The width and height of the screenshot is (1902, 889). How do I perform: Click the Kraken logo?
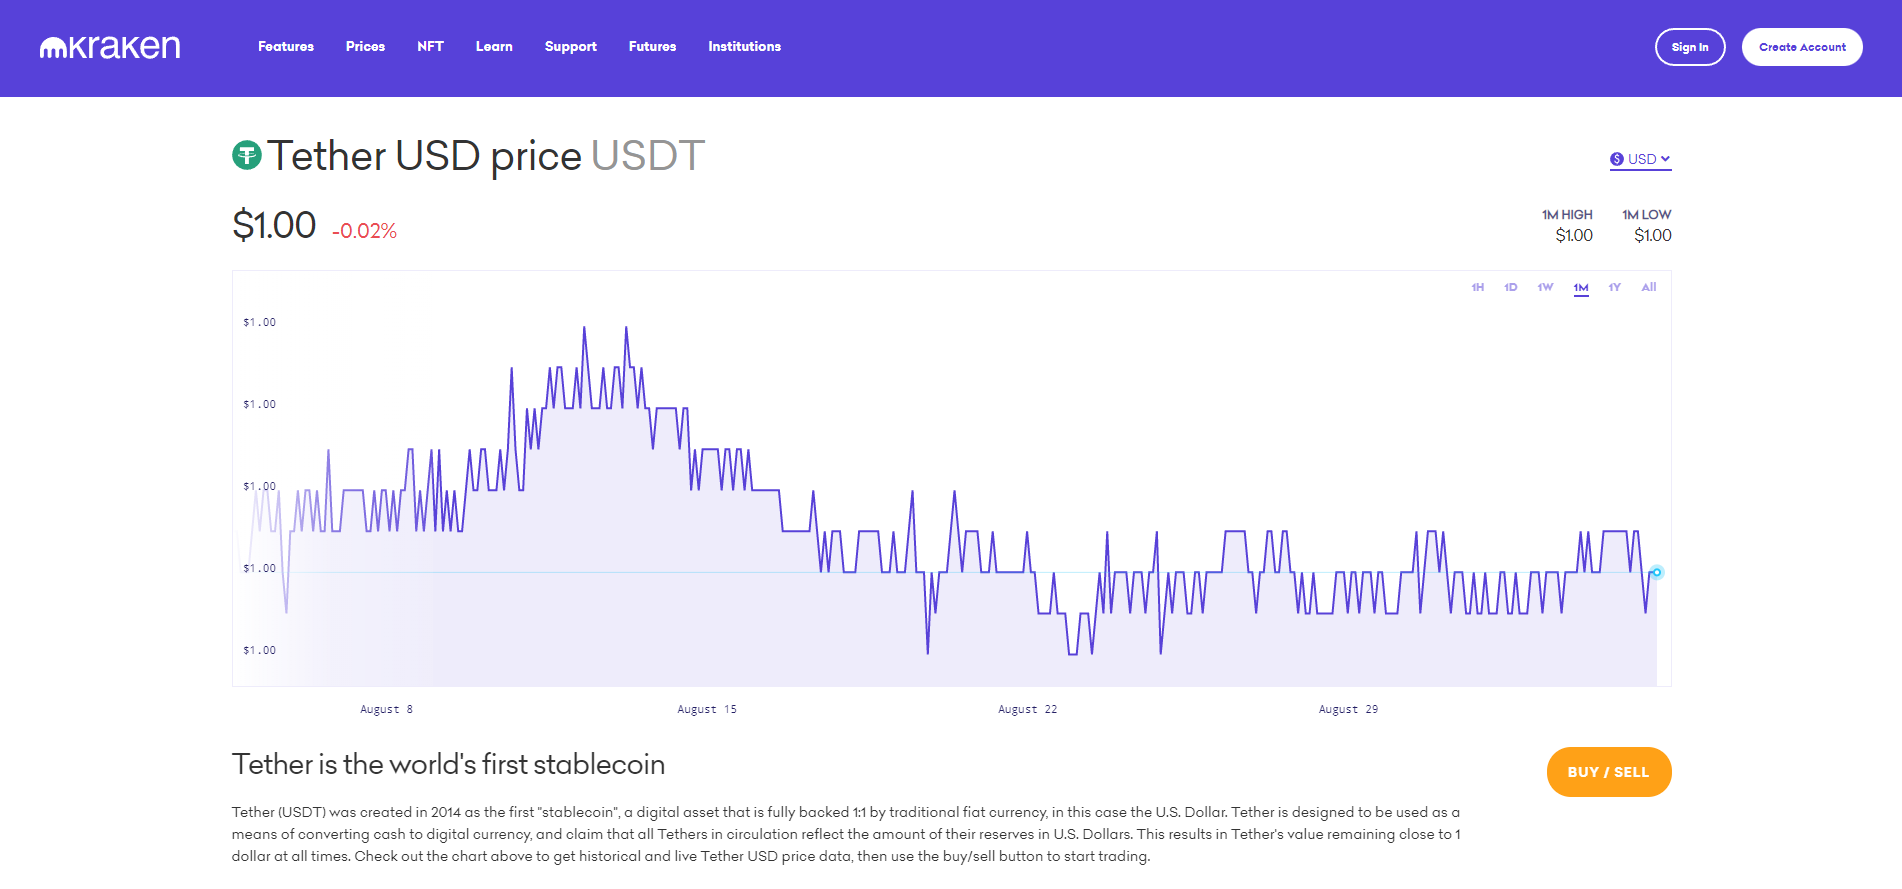point(110,47)
